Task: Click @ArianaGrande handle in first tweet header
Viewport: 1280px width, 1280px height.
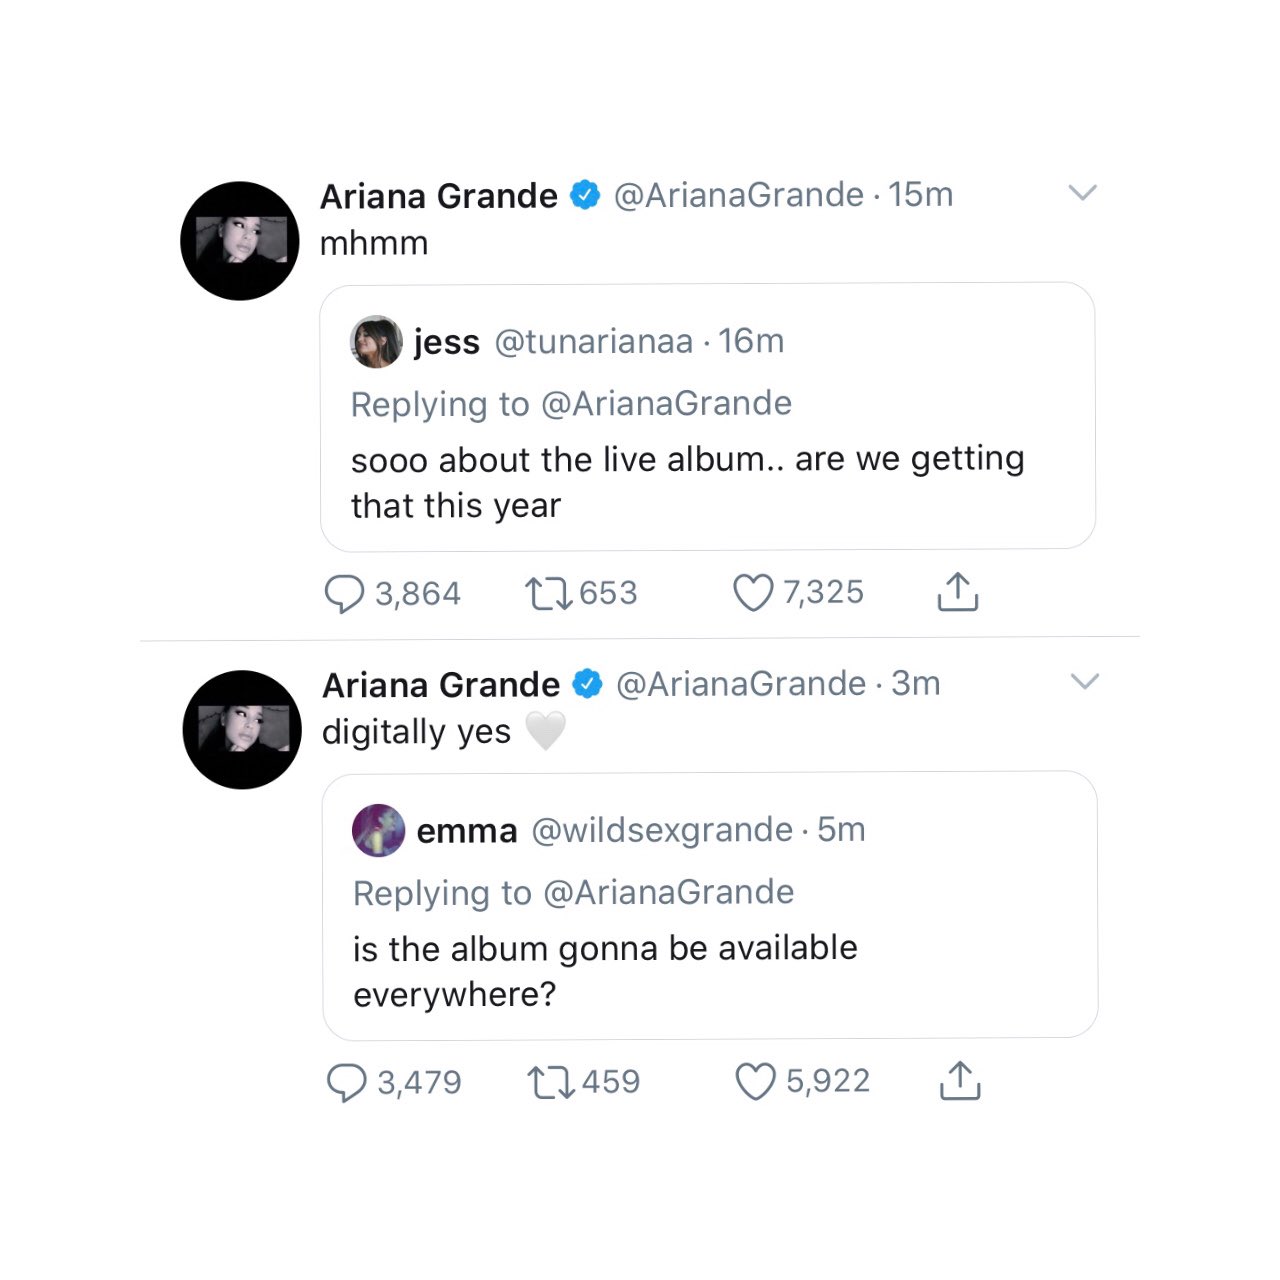Action: pyautogui.click(x=738, y=195)
